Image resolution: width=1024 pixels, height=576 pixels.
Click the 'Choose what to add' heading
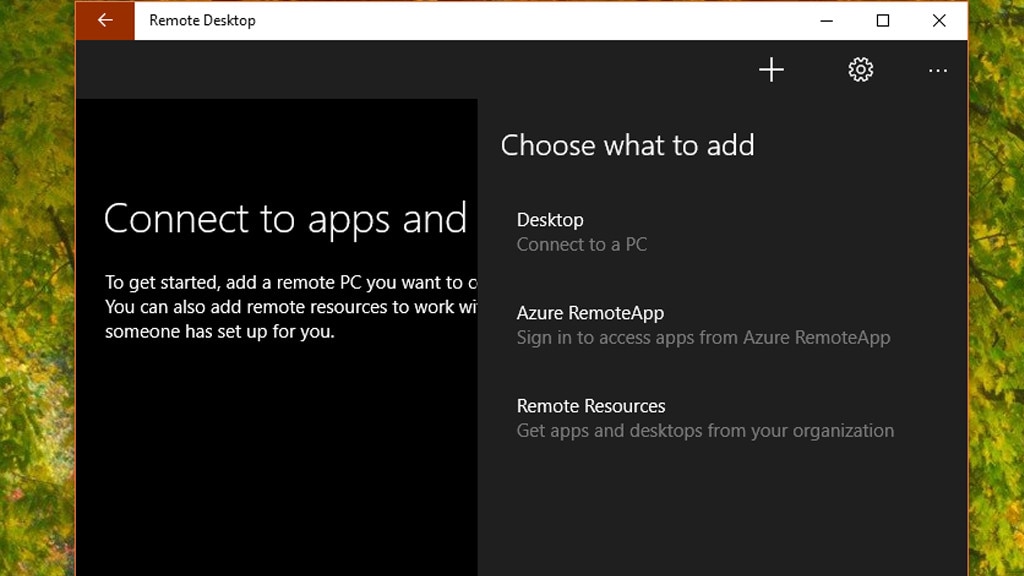(x=628, y=145)
